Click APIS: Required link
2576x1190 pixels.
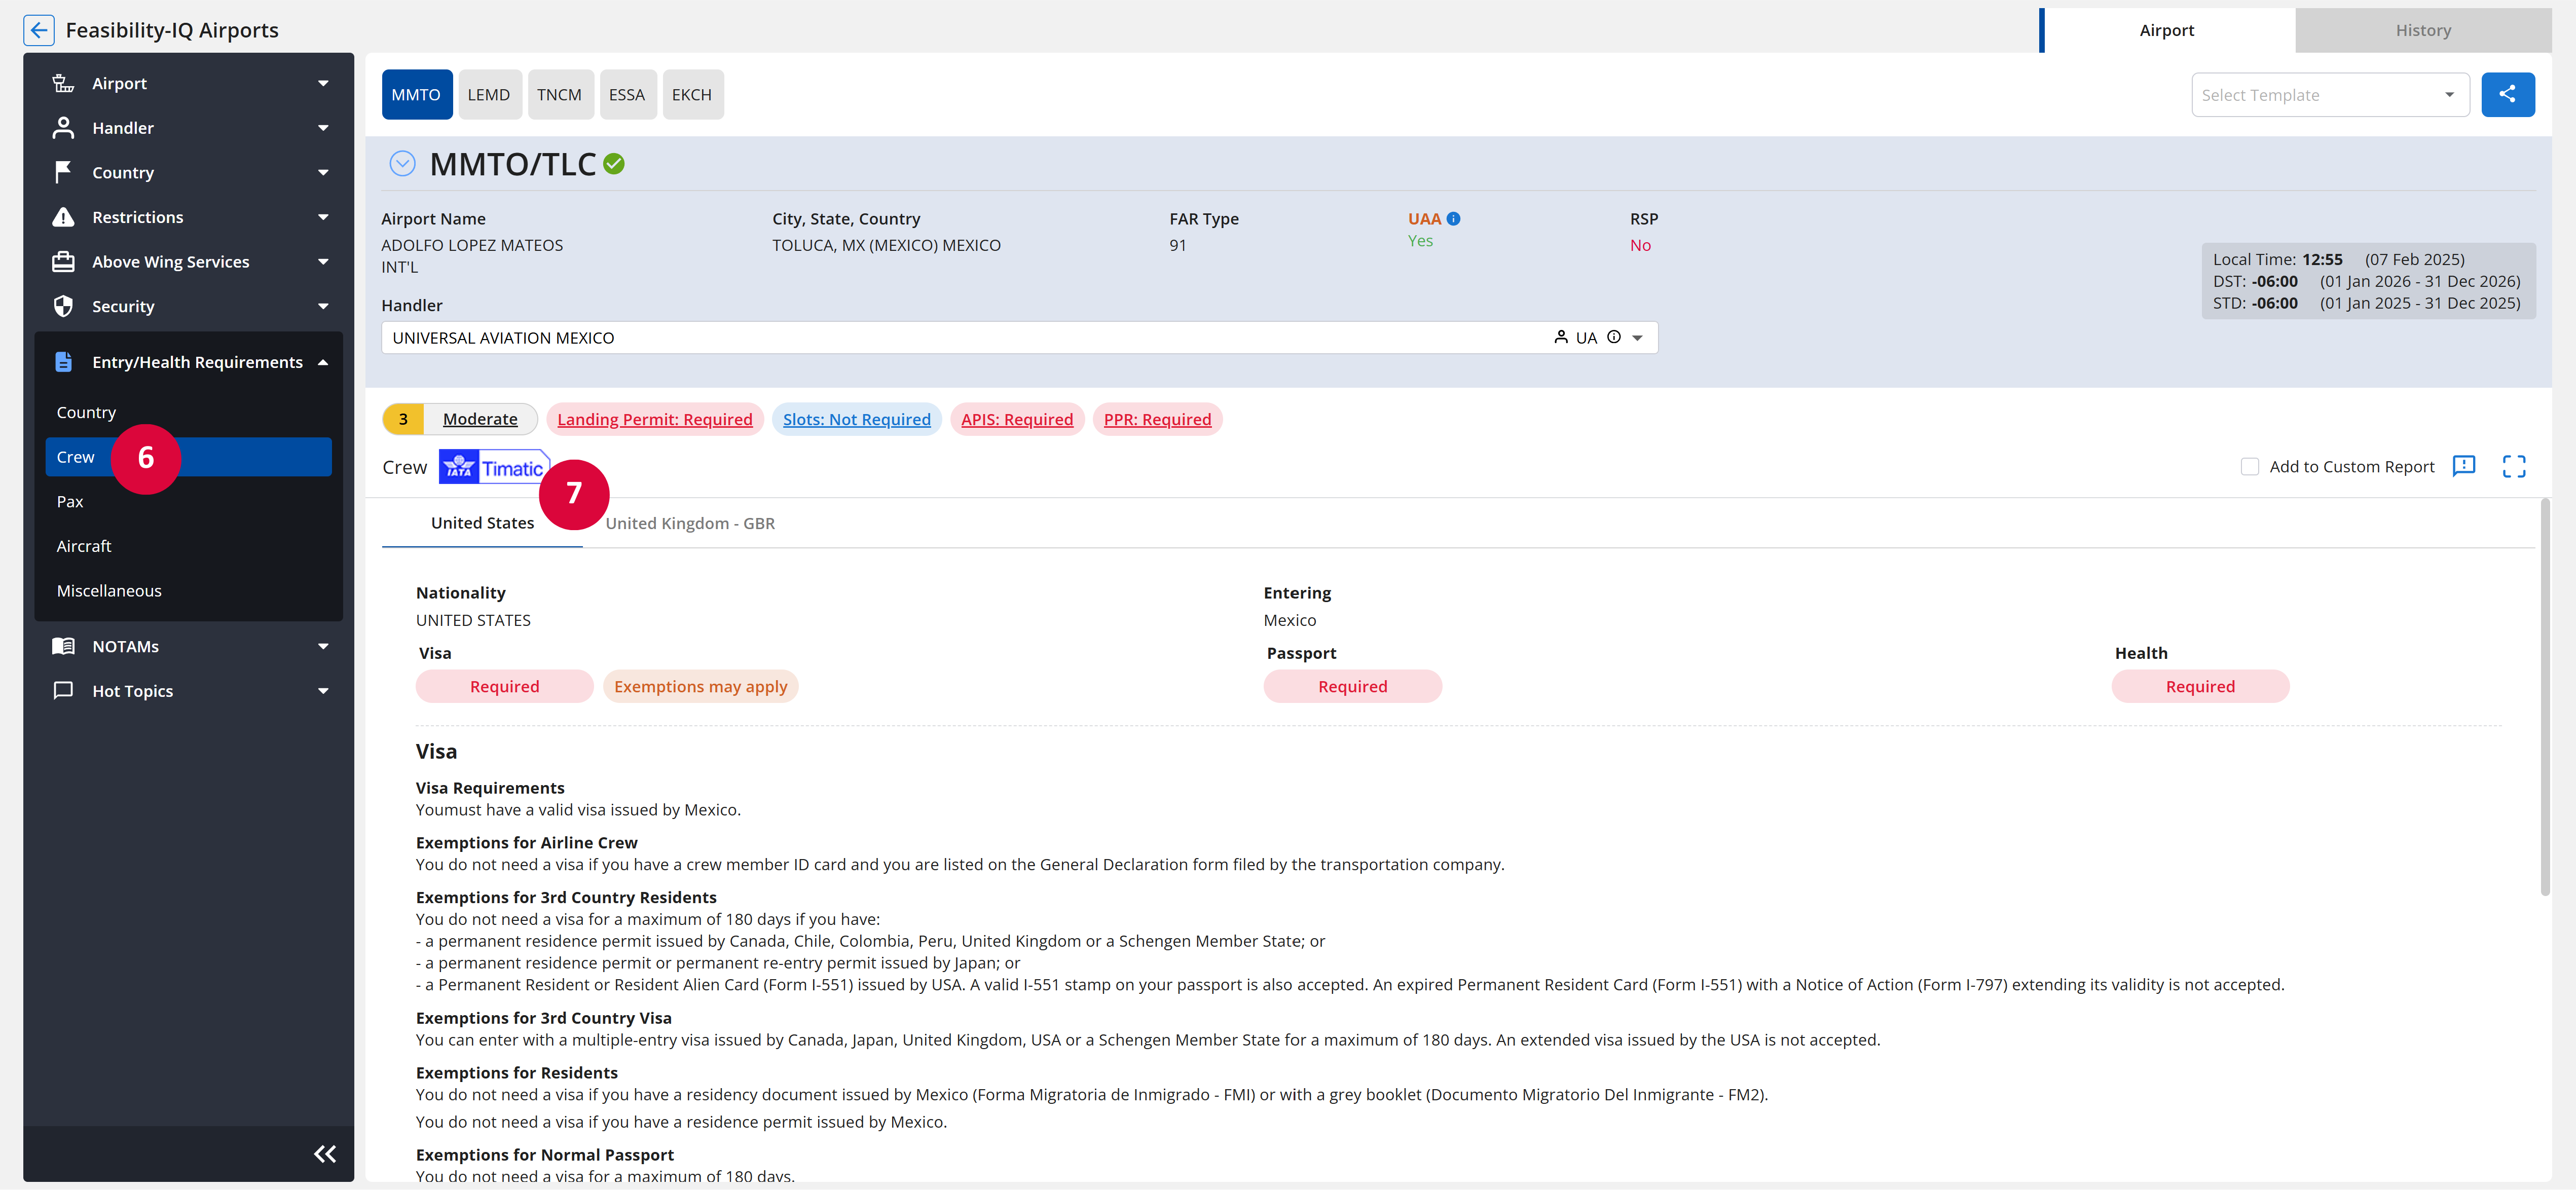[1017, 420]
